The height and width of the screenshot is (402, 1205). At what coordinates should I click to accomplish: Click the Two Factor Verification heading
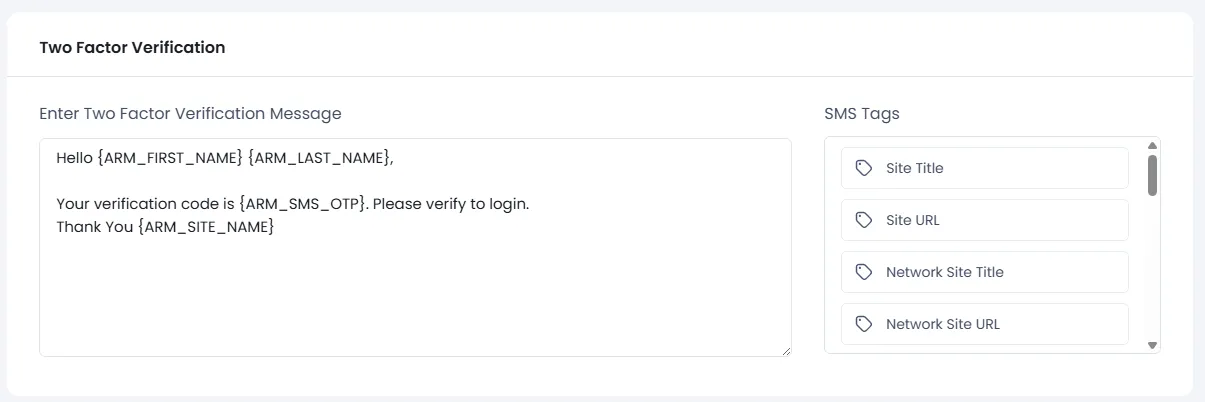point(132,47)
